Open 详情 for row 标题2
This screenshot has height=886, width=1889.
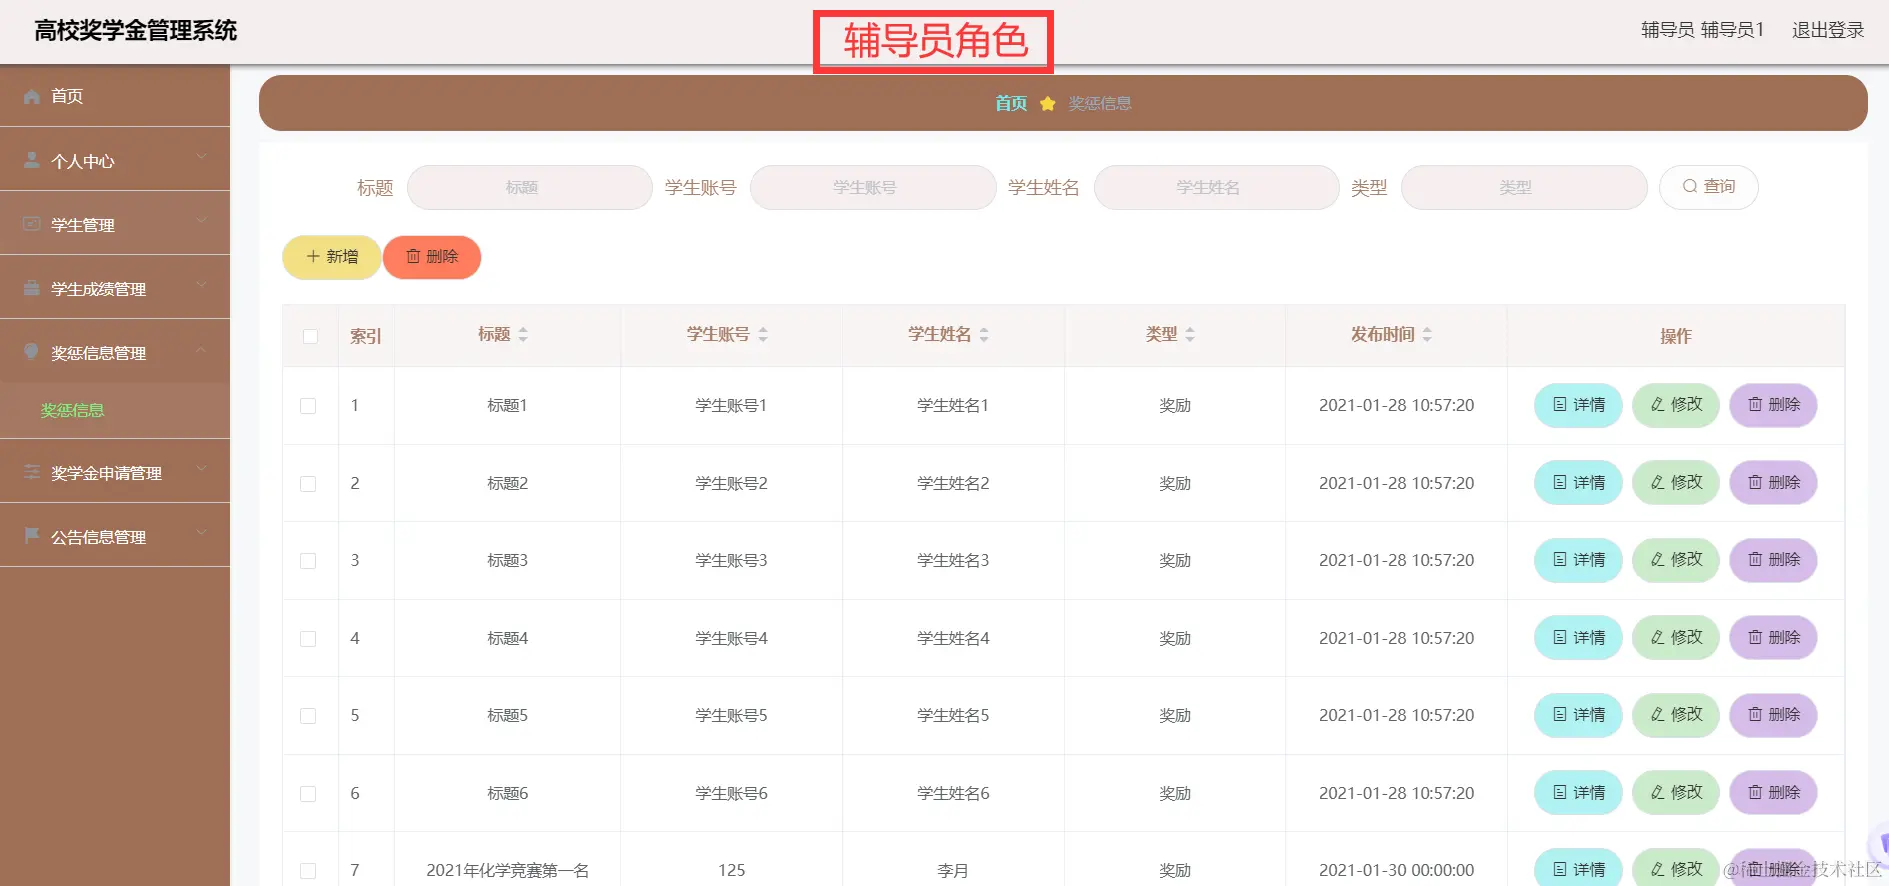click(x=1578, y=483)
